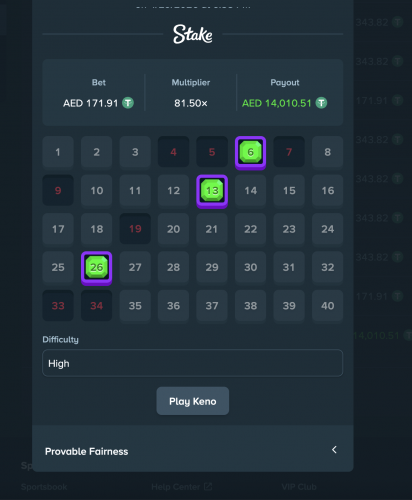Toggle keno tile number 16
412x500 pixels.
tap(328, 190)
